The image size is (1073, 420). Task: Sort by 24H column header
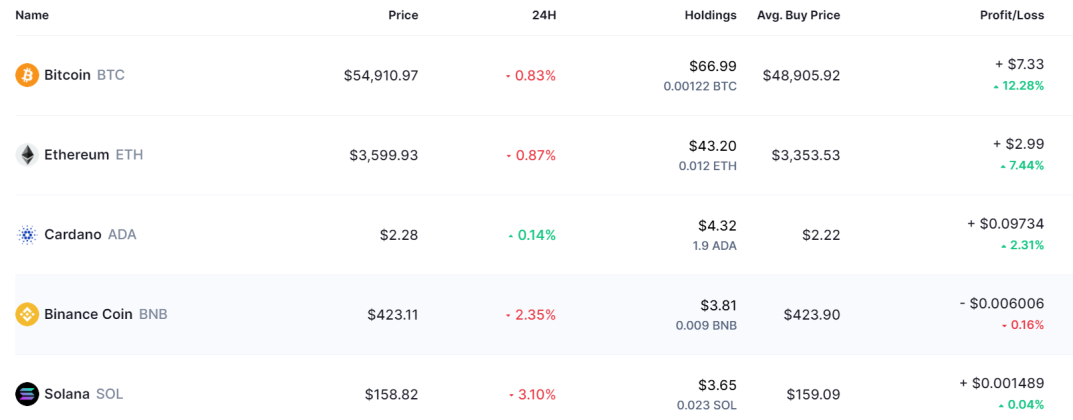544,15
